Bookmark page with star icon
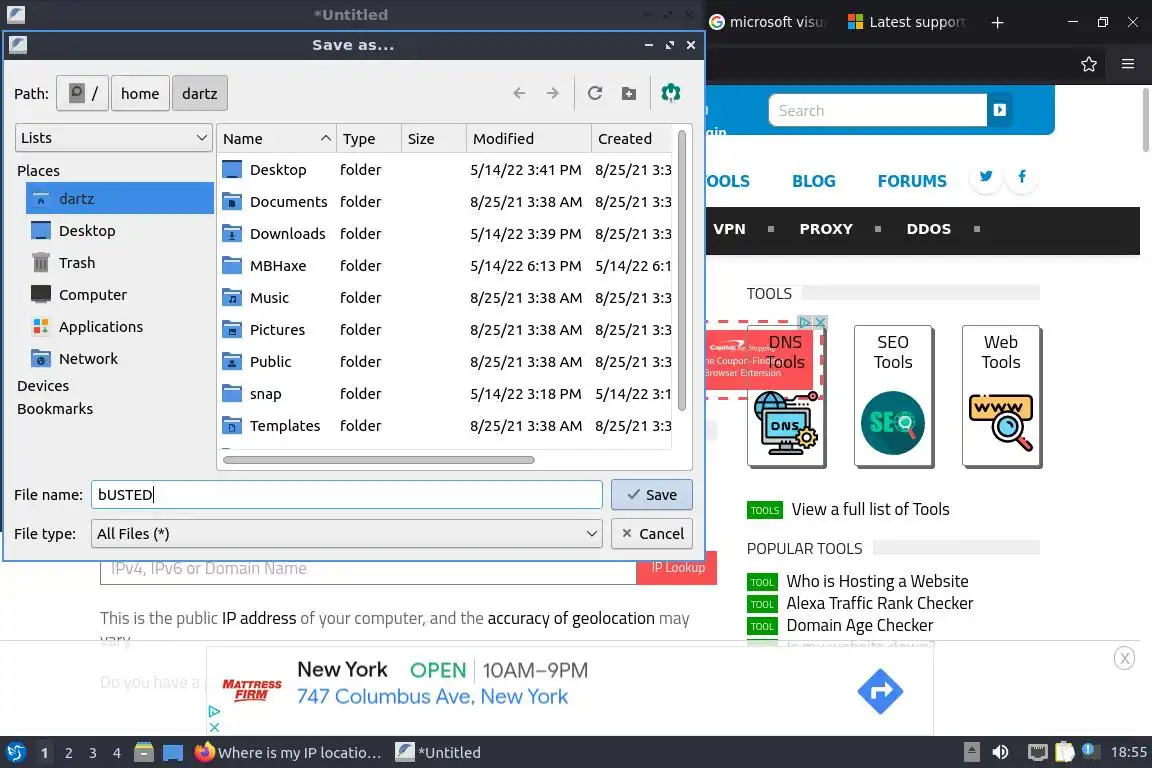1152x768 pixels. click(x=1089, y=65)
